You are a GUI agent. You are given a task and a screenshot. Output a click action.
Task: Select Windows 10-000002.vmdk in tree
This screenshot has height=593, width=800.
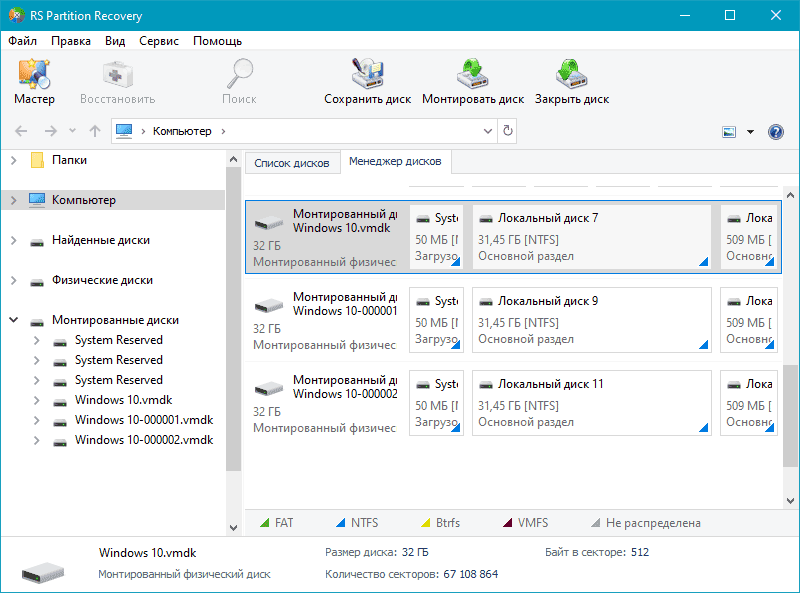coord(144,440)
